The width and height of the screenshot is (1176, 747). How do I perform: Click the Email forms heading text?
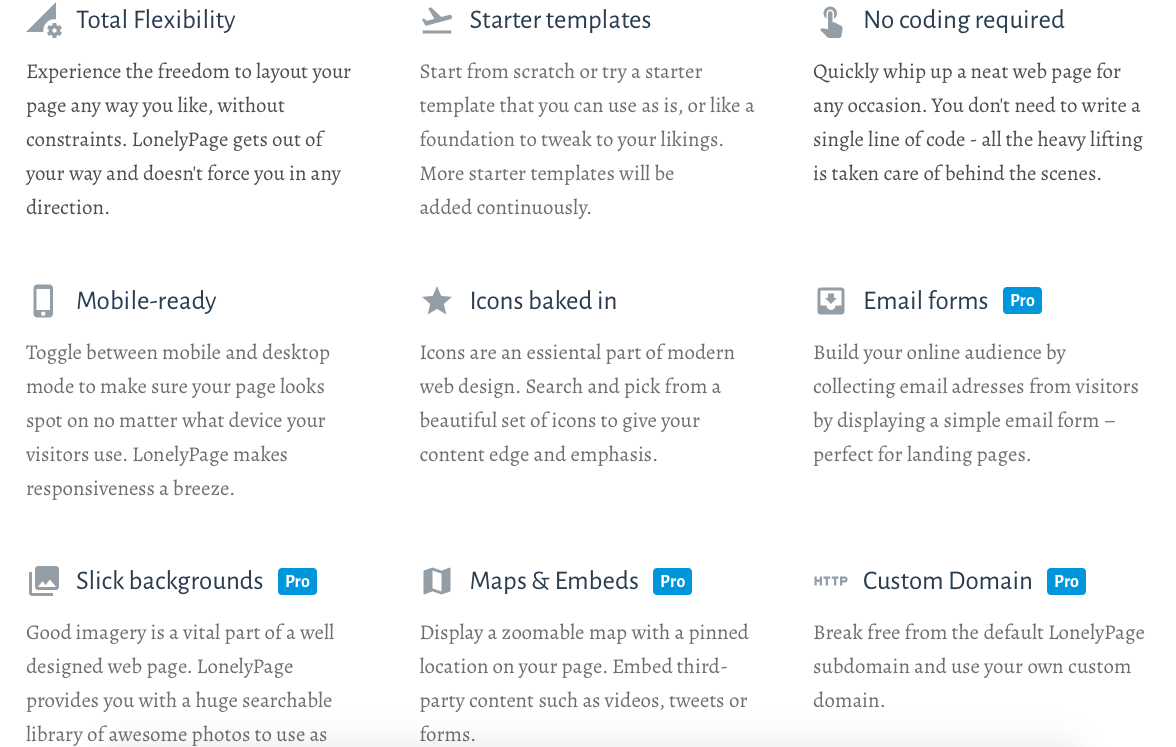pos(925,301)
